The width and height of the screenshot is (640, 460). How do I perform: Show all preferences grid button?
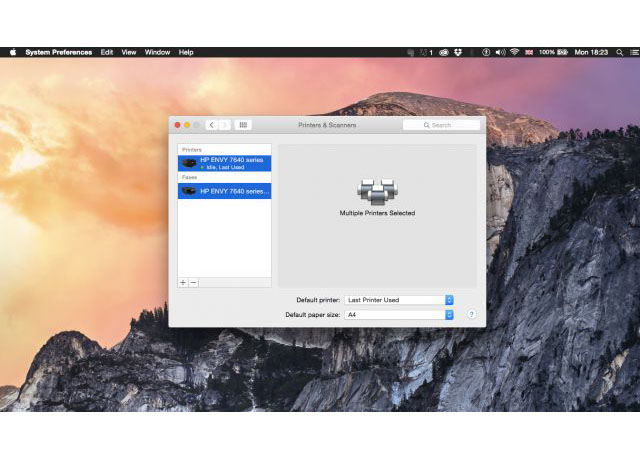click(x=243, y=125)
